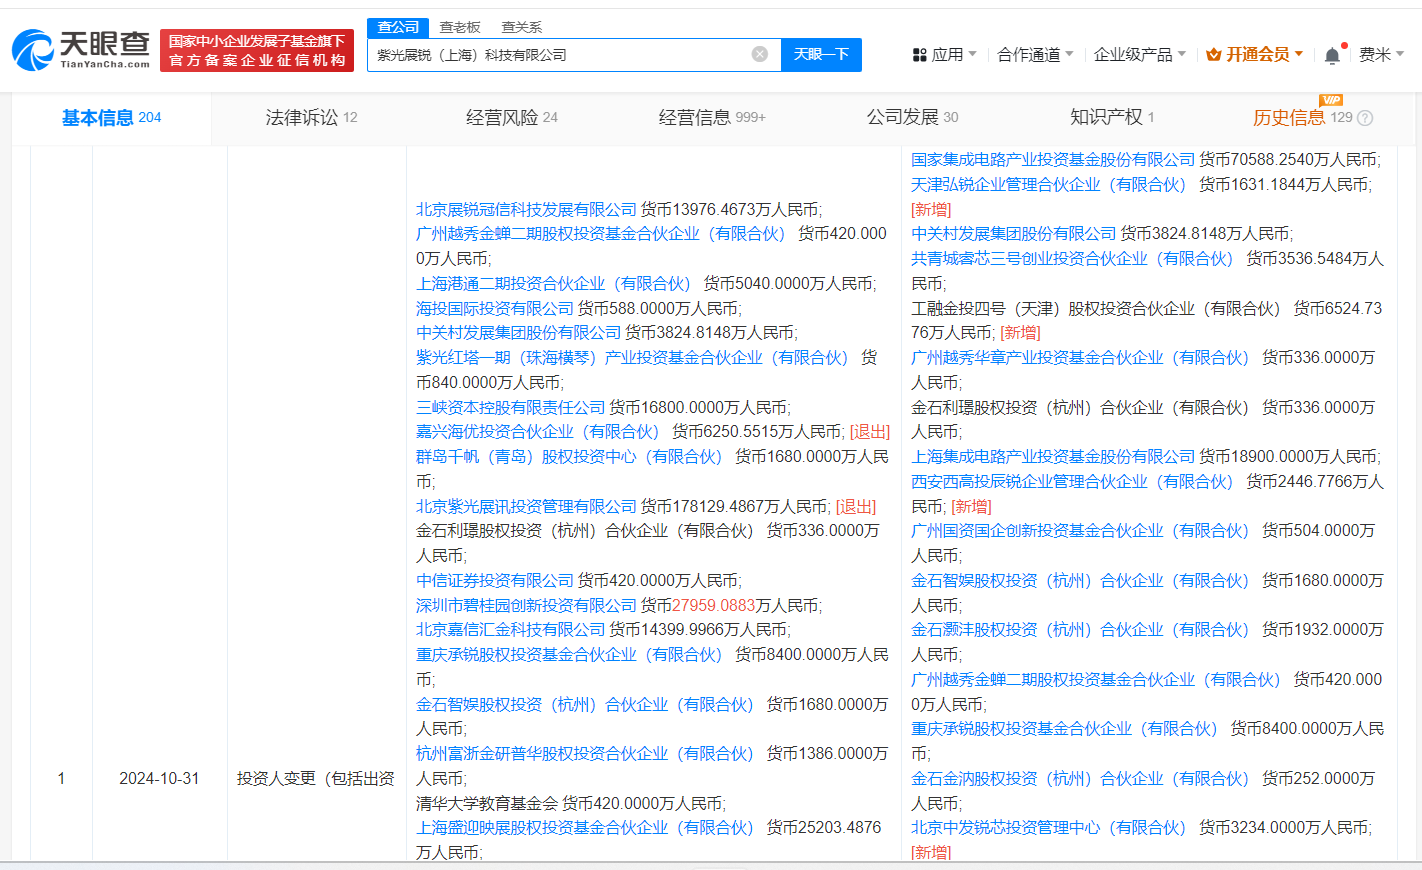
Task: Open 共青城睿芯三号创业投资合伙企业 link
Action: (1072, 259)
